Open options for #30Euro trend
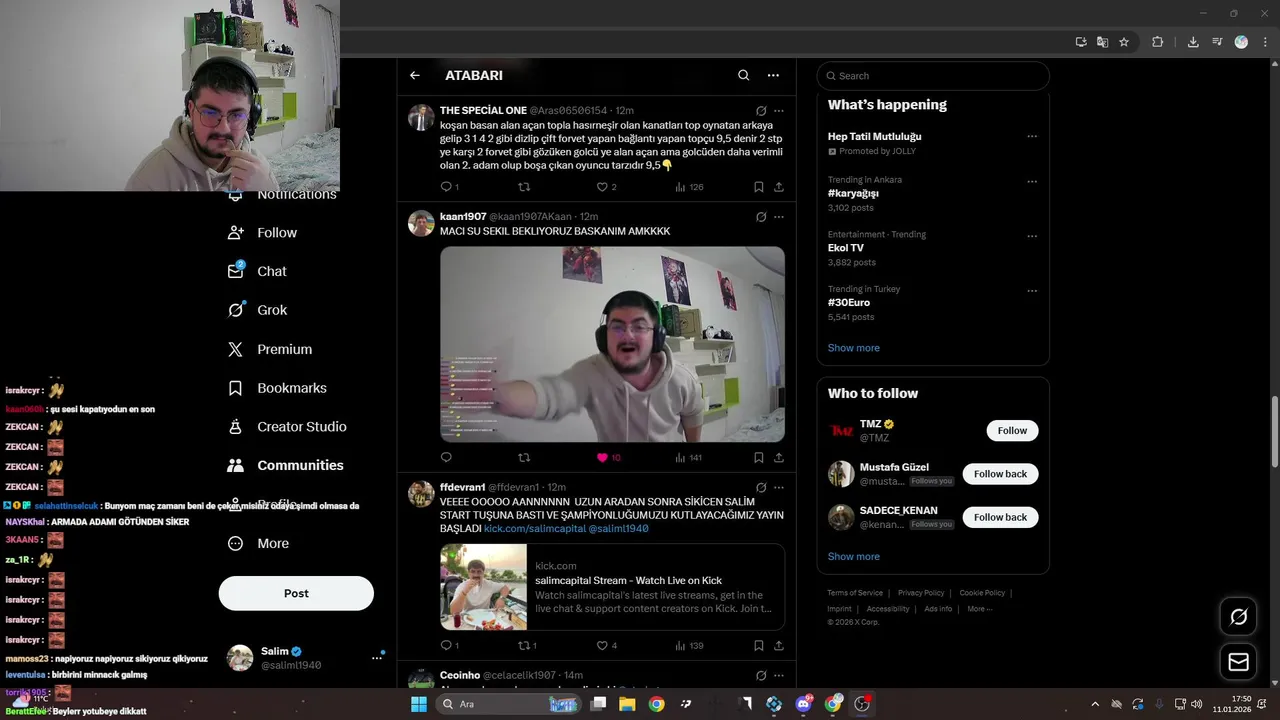 pyautogui.click(x=1032, y=291)
